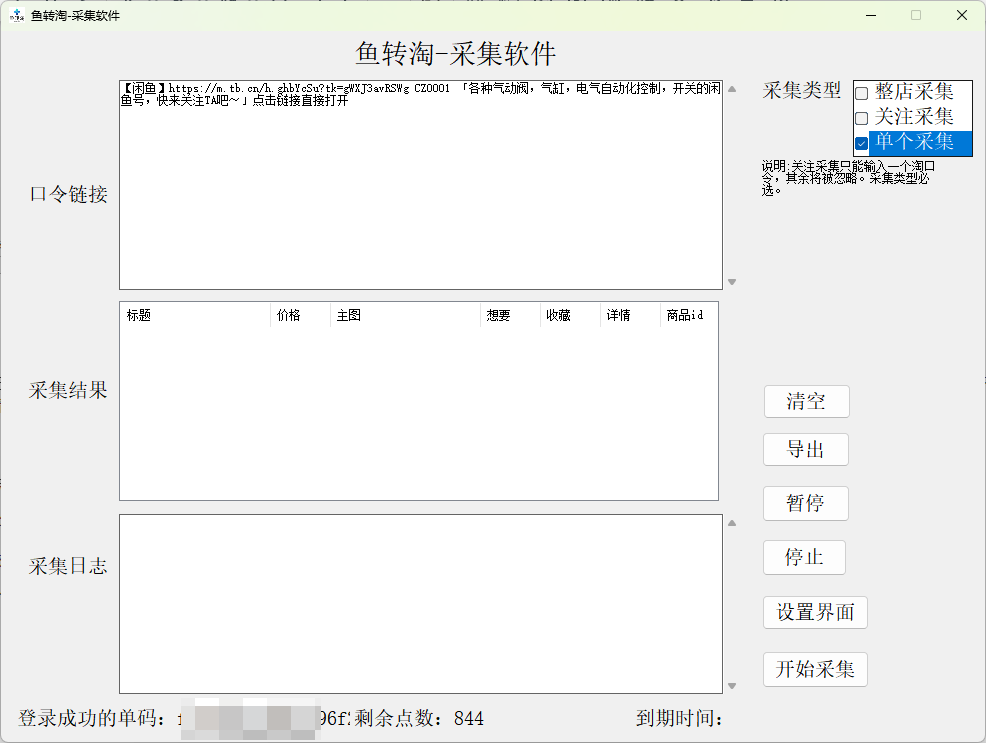Viewport: 986px width, 743px height.
Task: Sort results by the 标题 column header
Action: pyautogui.click(x=195, y=315)
